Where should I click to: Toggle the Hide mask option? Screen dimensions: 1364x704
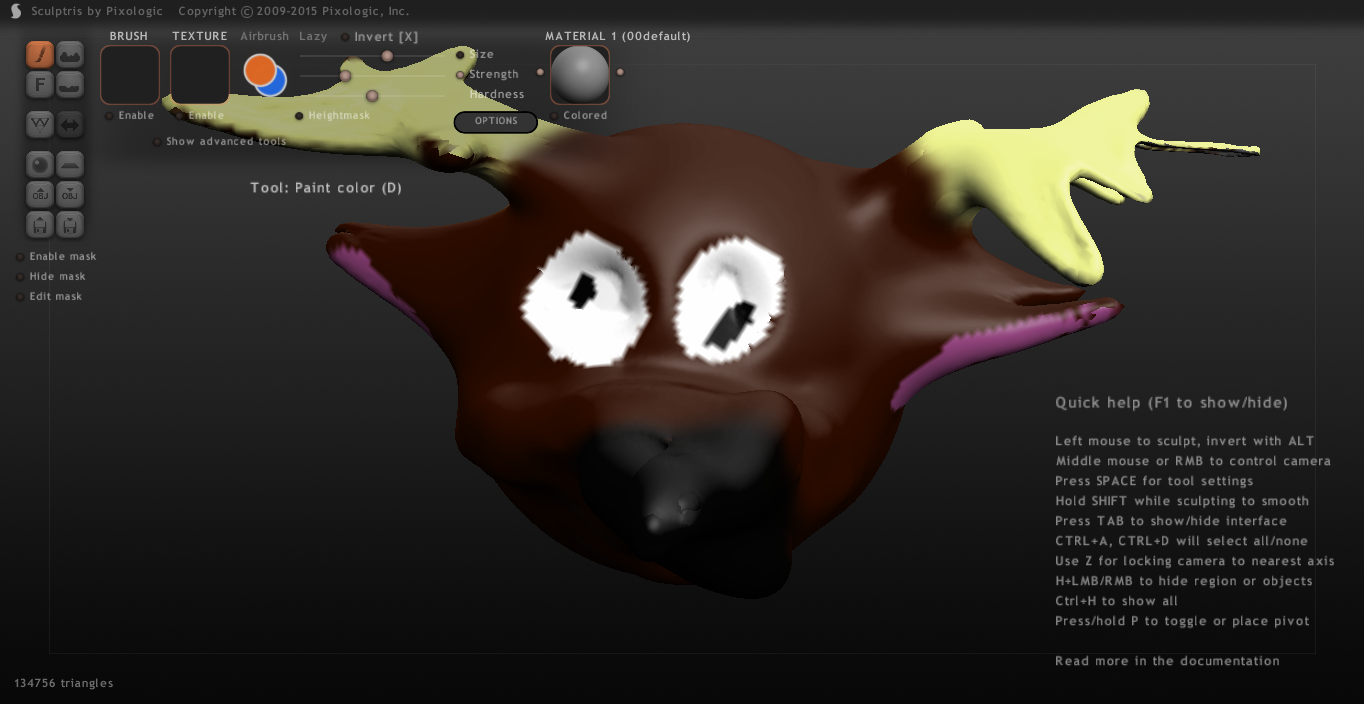click(x=21, y=277)
